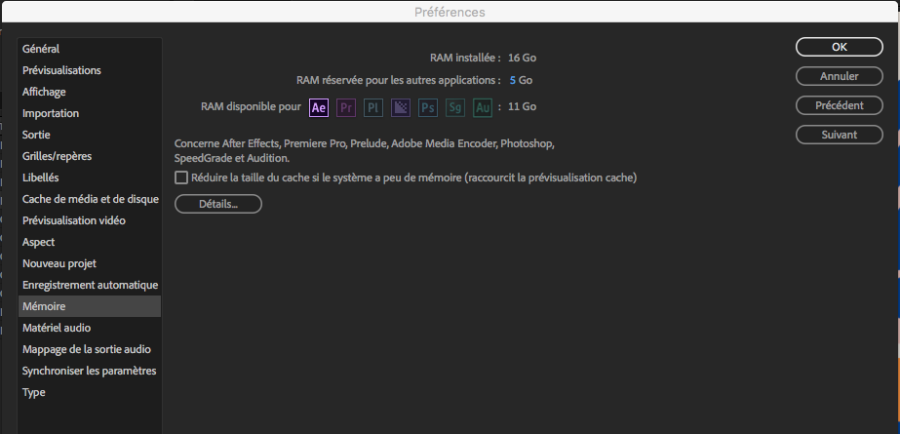Enable reduce cache size when memory low
This screenshot has width=900, height=434.
tap(181, 178)
